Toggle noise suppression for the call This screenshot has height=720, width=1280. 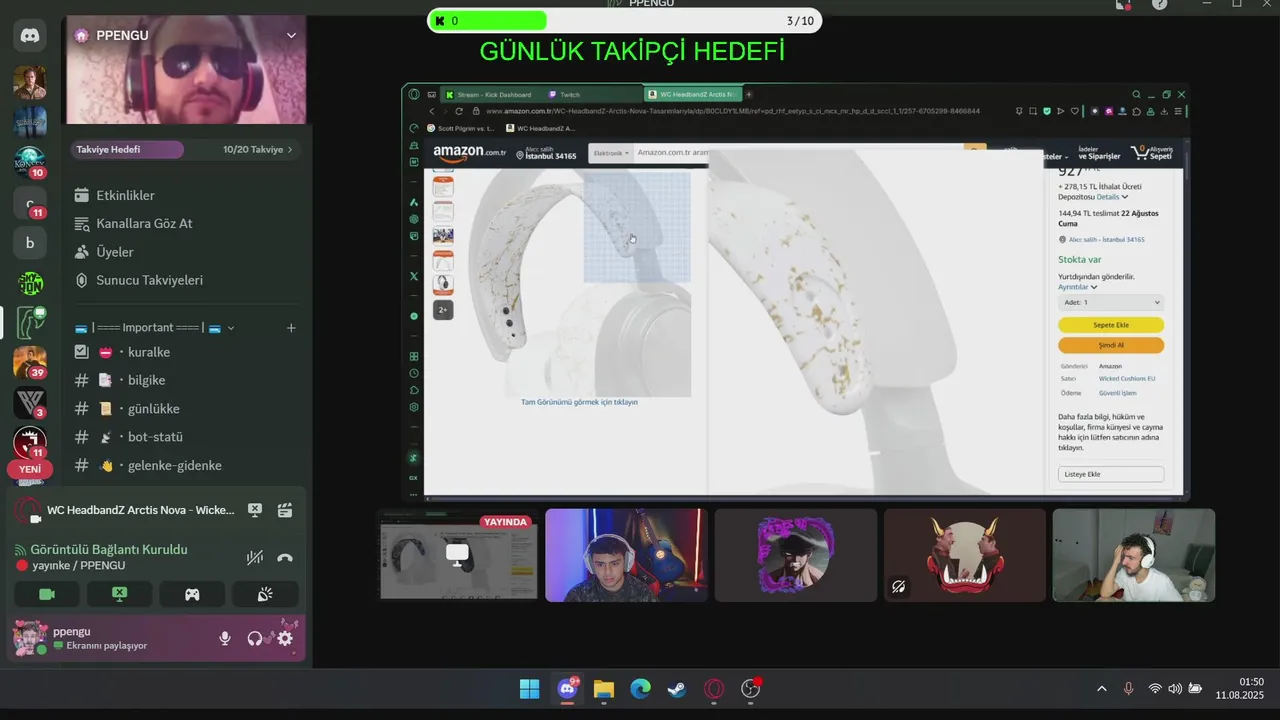[x=255, y=557]
